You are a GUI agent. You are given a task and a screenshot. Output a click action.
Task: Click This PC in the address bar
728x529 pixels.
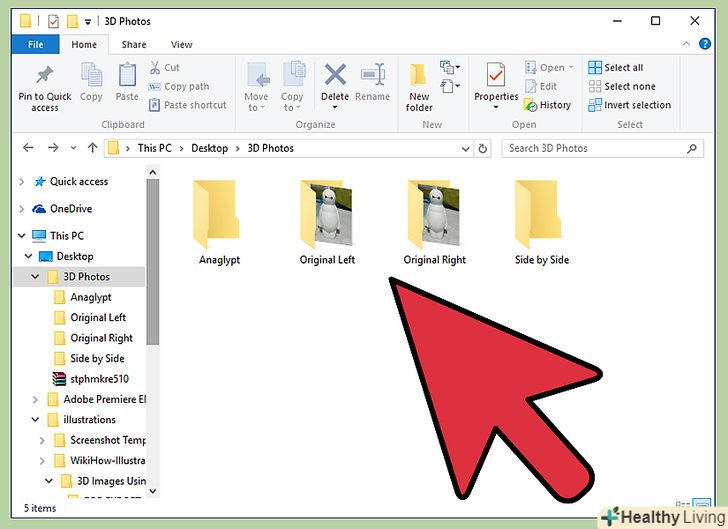coord(155,148)
